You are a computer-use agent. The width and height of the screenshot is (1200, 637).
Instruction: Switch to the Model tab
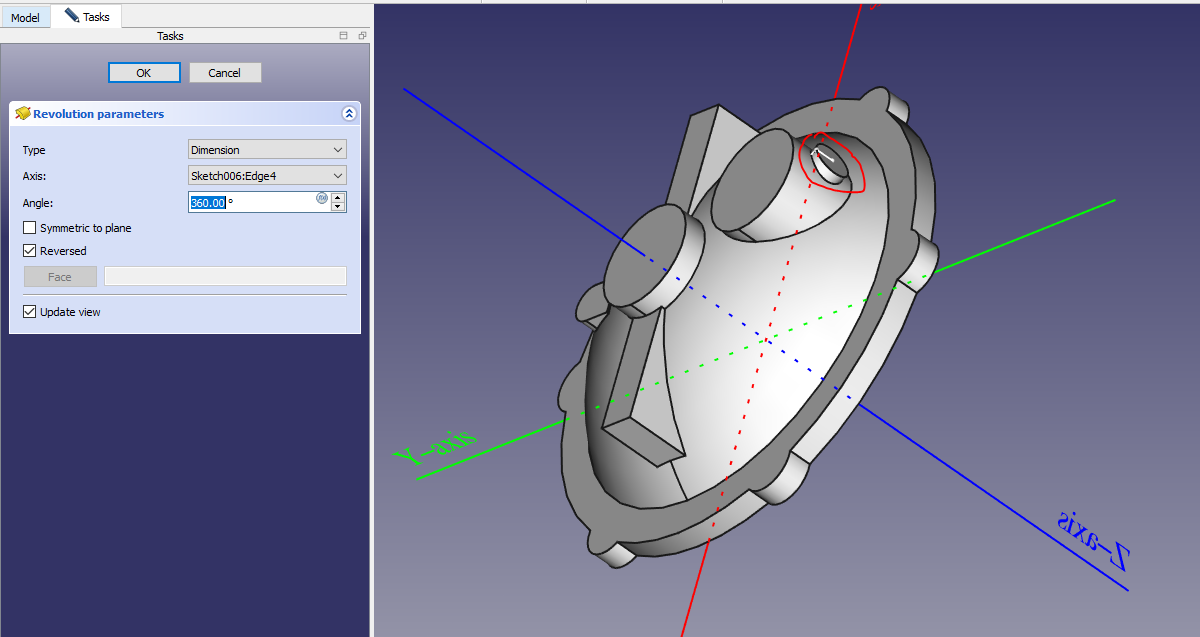click(x=25, y=18)
